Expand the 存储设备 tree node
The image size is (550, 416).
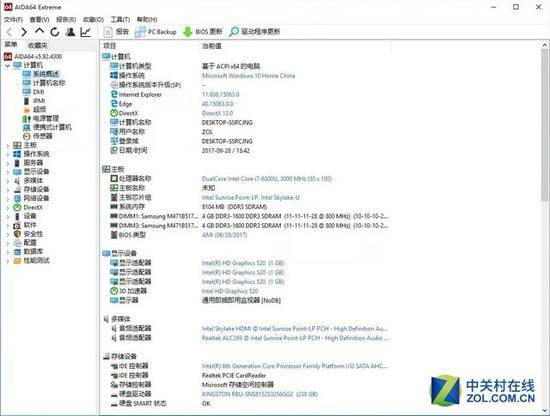pyautogui.click(x=8, y=189)
